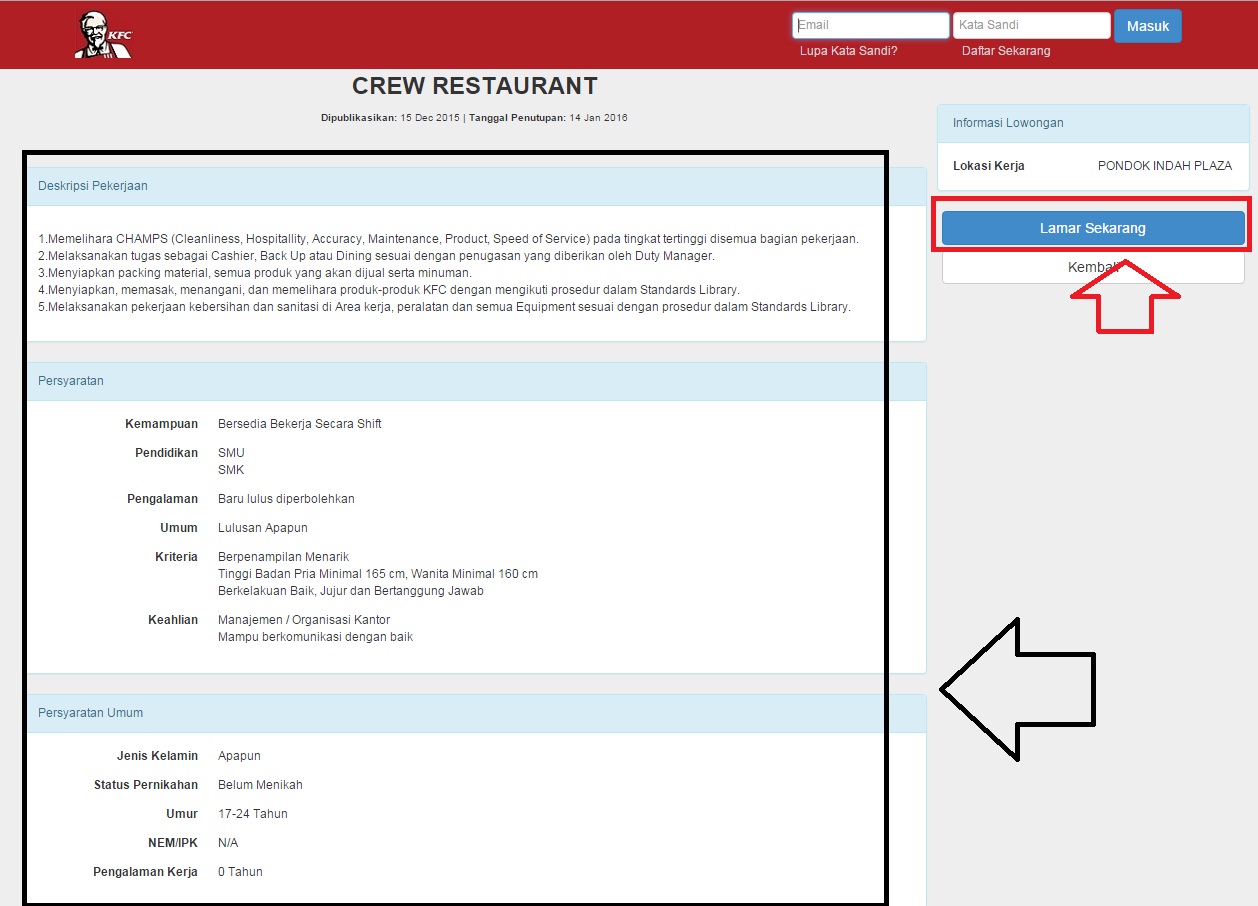Select the CREW RESTAURANT page title
The image size is (1258, 906).
pos(475,86)
